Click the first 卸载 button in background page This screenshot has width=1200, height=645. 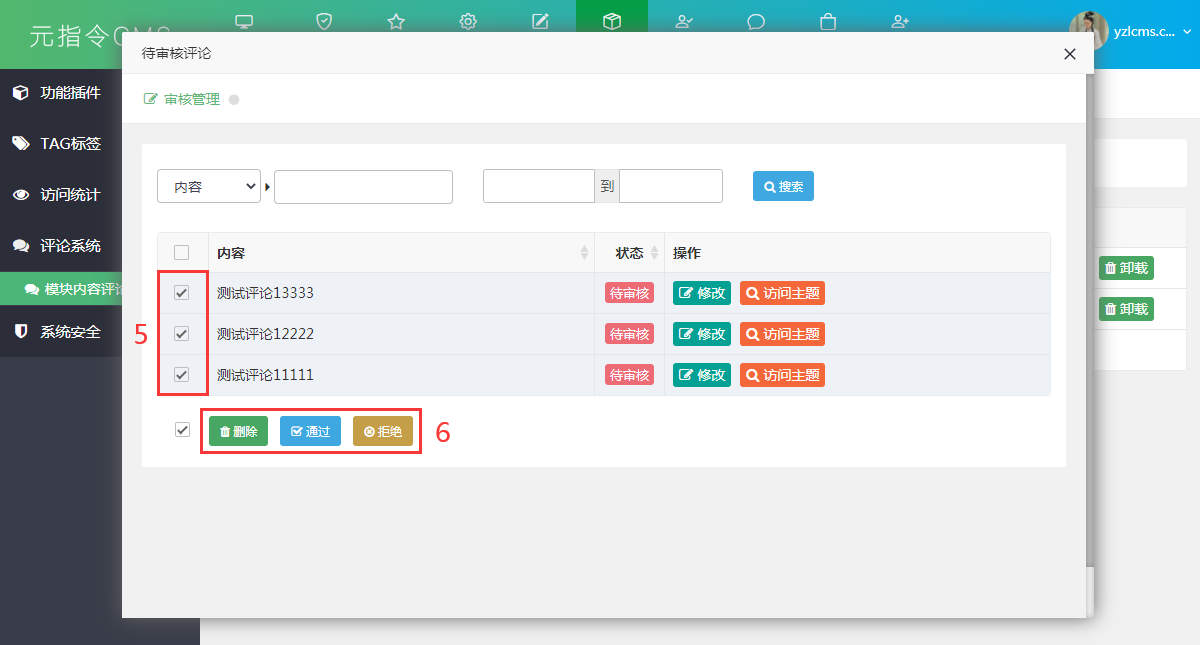(1126, 268)
